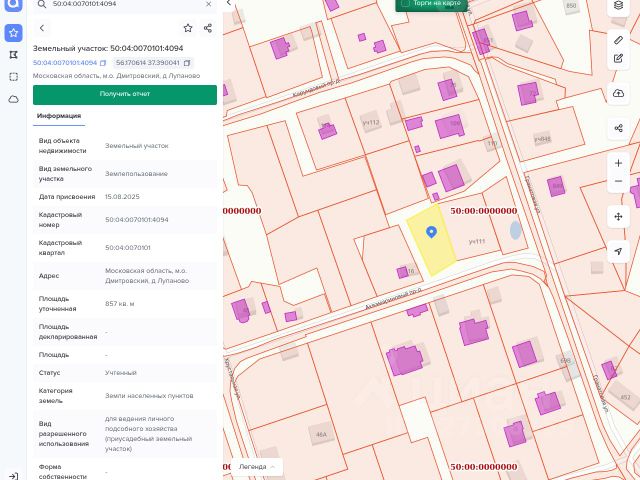The width and height of the screenshot is (640, 480).
Task: Expand the 'Легенда' legend panel
Action: [x=257, y=467]
